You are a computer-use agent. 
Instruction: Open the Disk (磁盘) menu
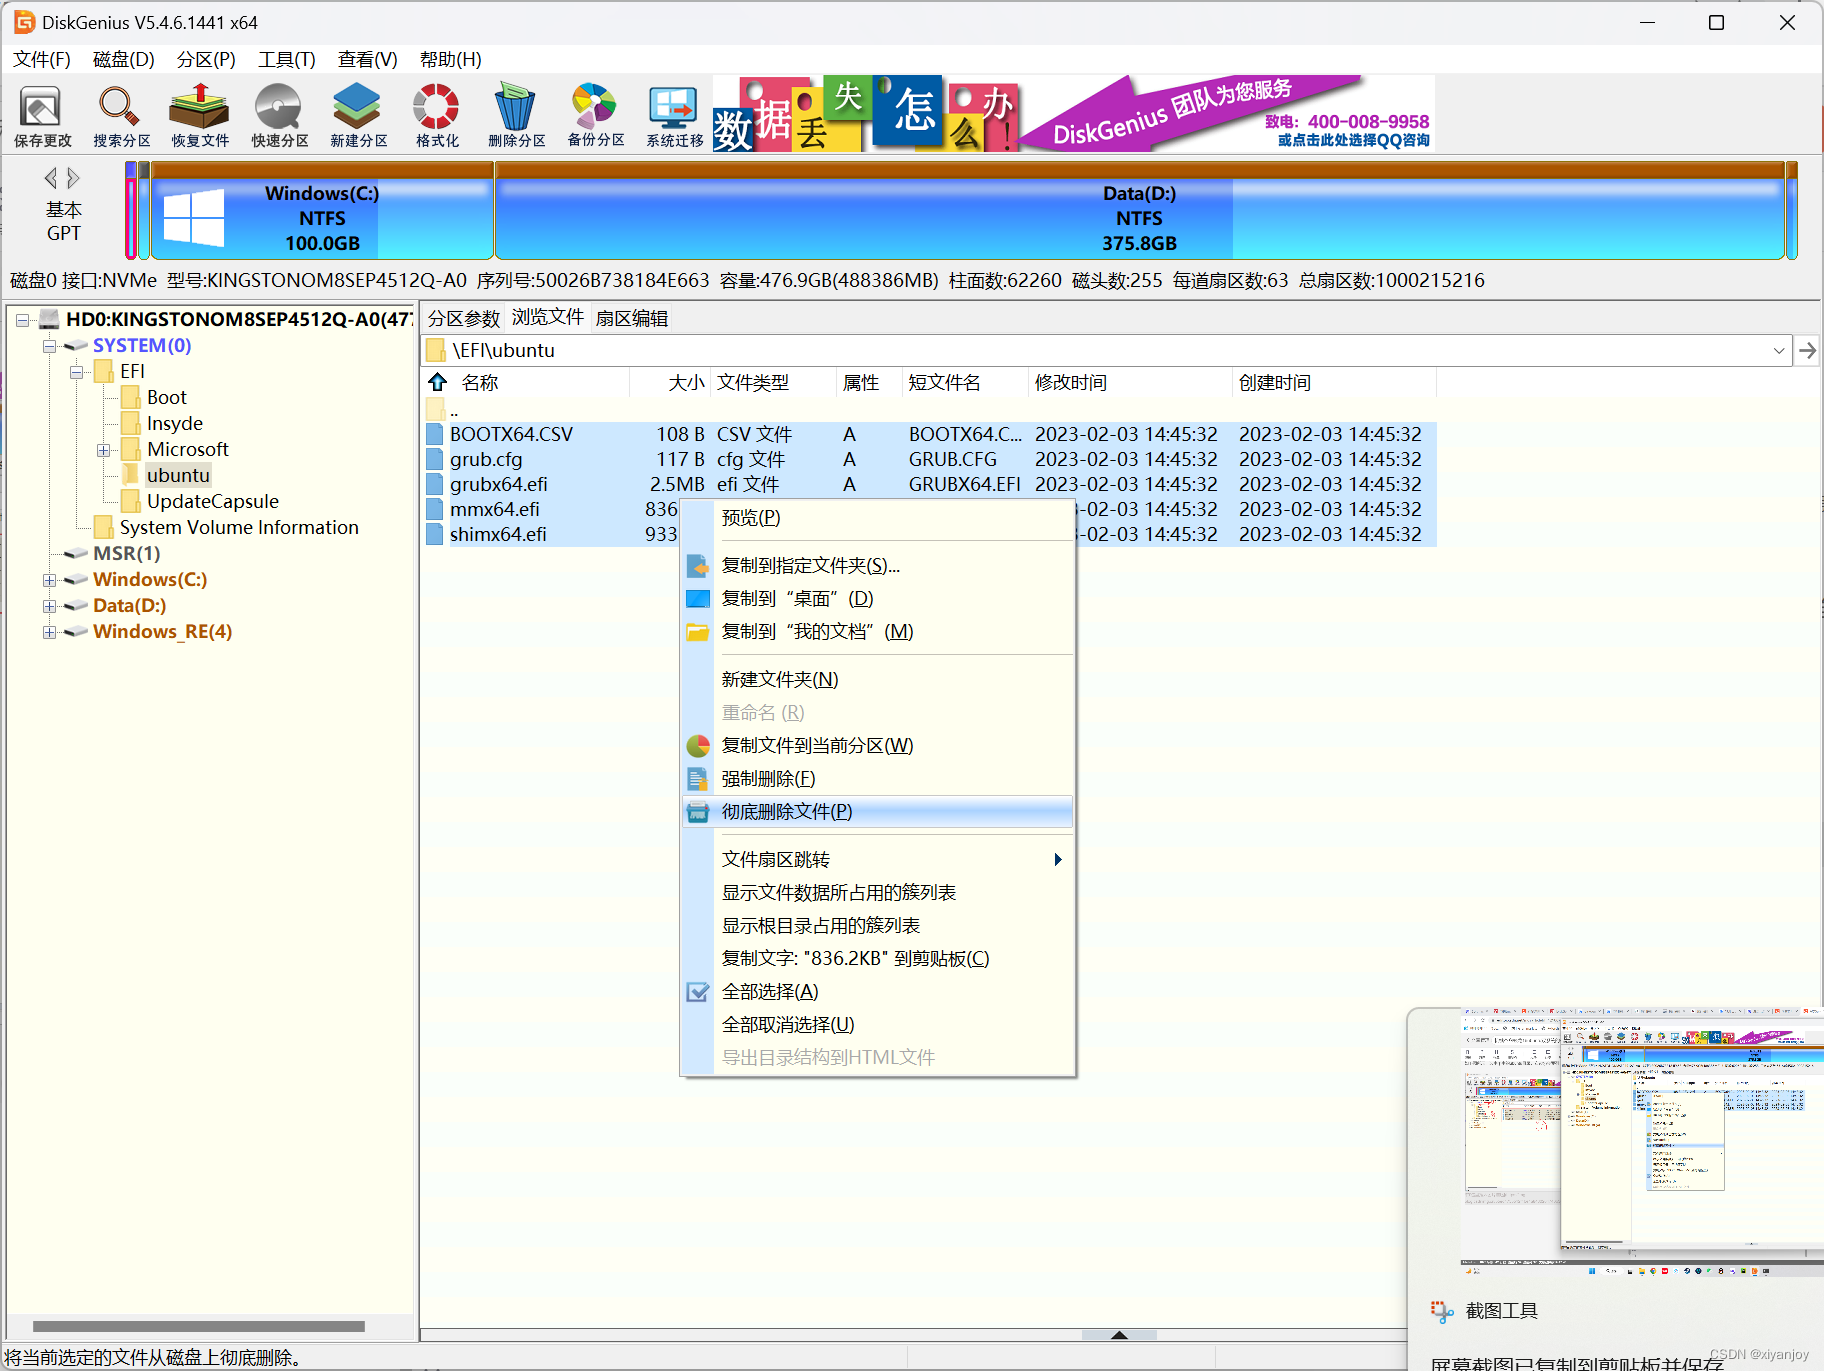click(x=123, y=59)
